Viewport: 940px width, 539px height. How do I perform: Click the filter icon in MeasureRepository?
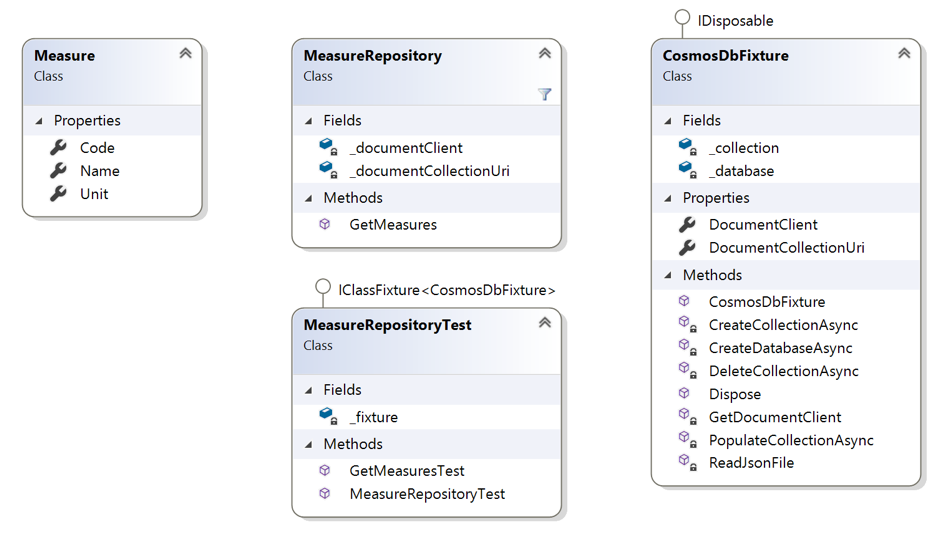click(x=544, y=94)
